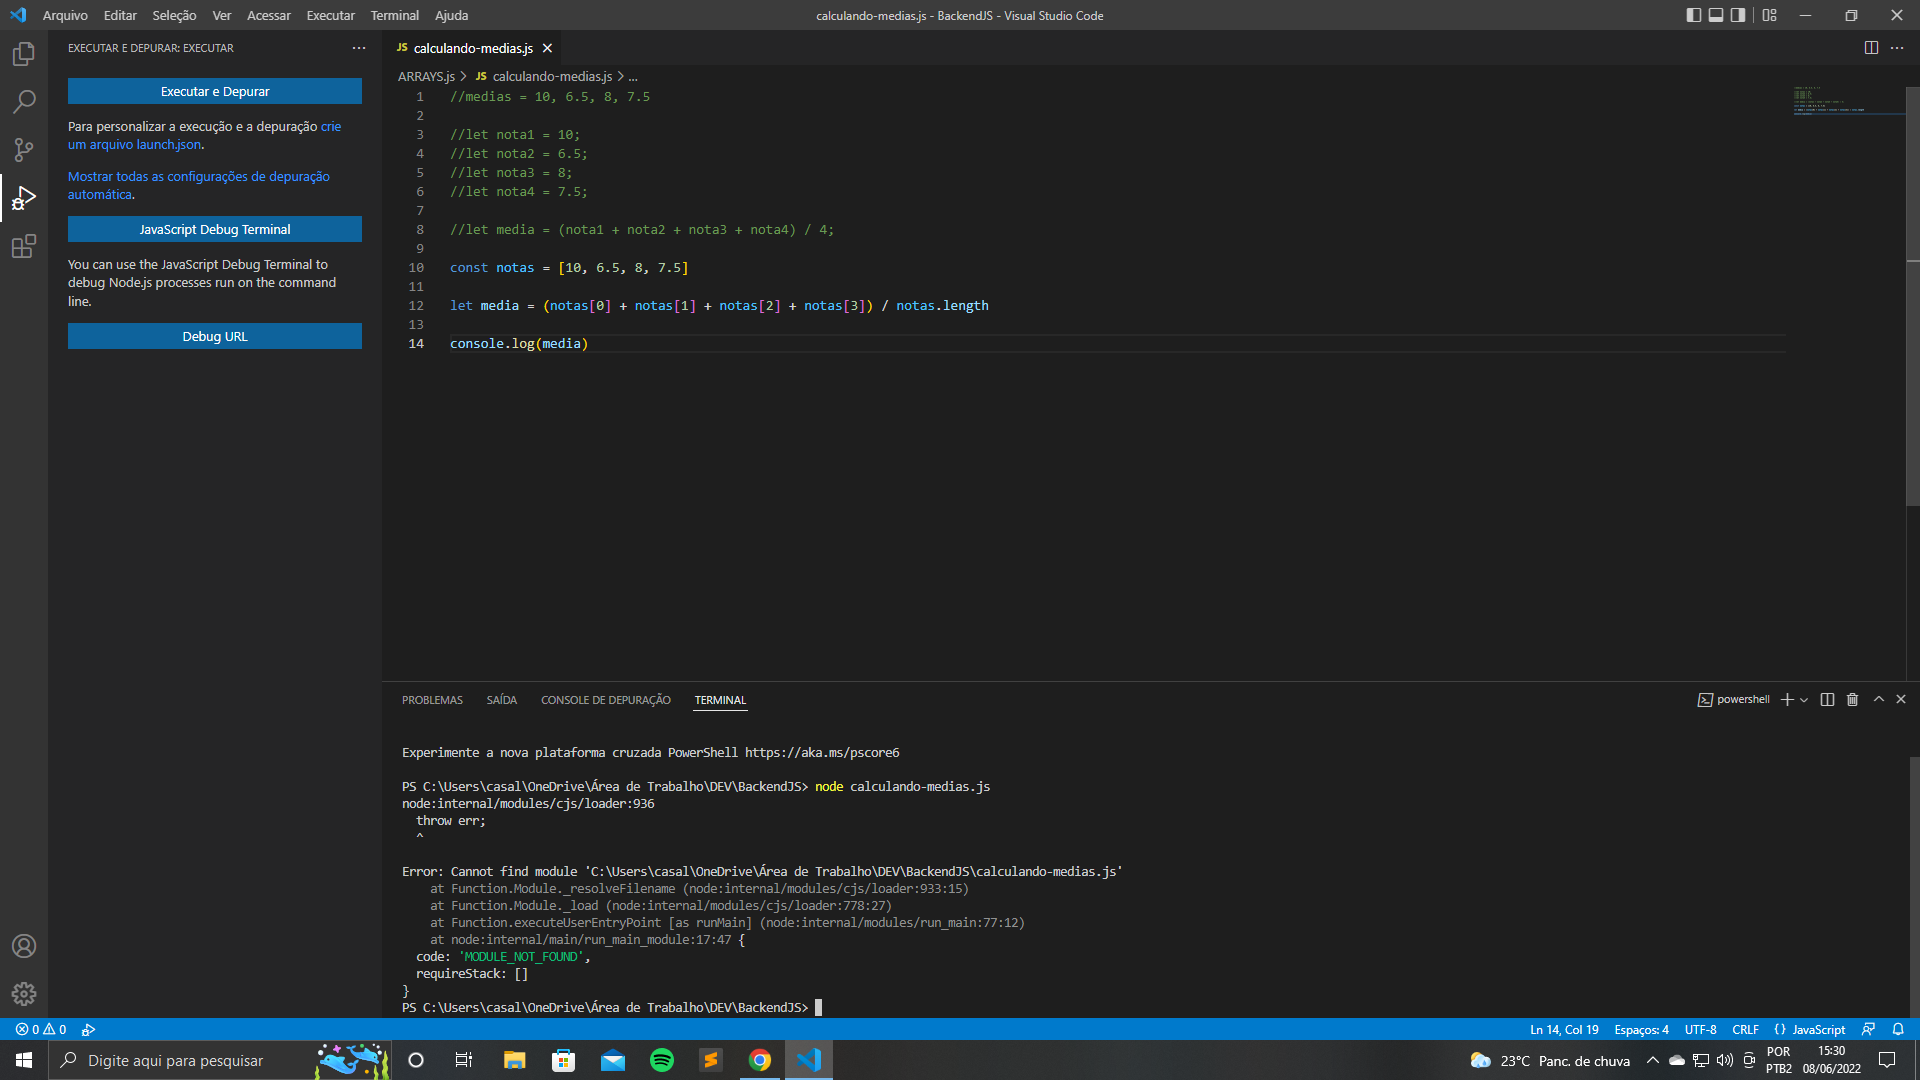Customize layout icon in title bar

pos(1770,15)
